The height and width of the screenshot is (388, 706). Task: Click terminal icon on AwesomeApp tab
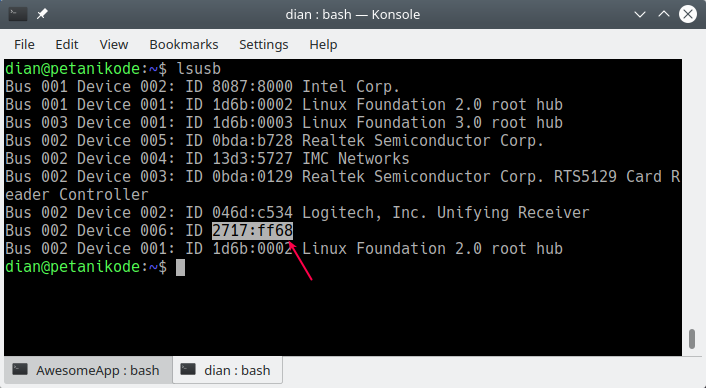click(20, 370)
